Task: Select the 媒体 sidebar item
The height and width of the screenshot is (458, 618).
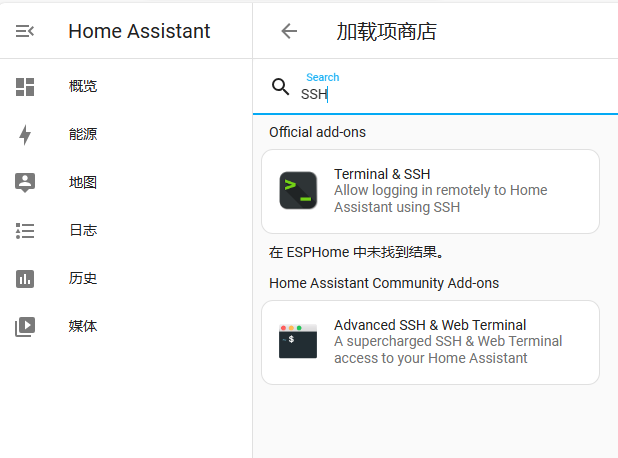Action: [83, 326]
